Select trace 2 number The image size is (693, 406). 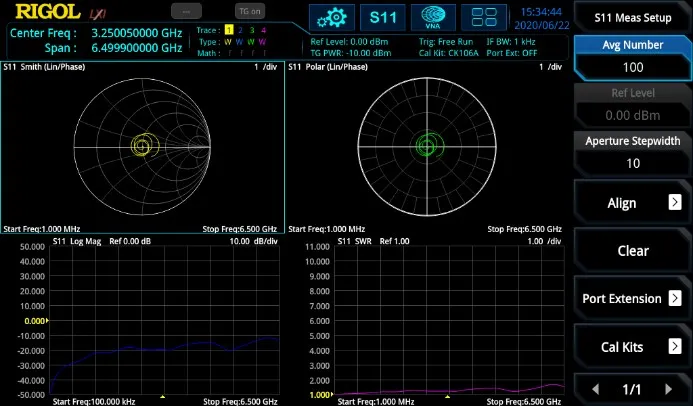[x=240, y=30]
